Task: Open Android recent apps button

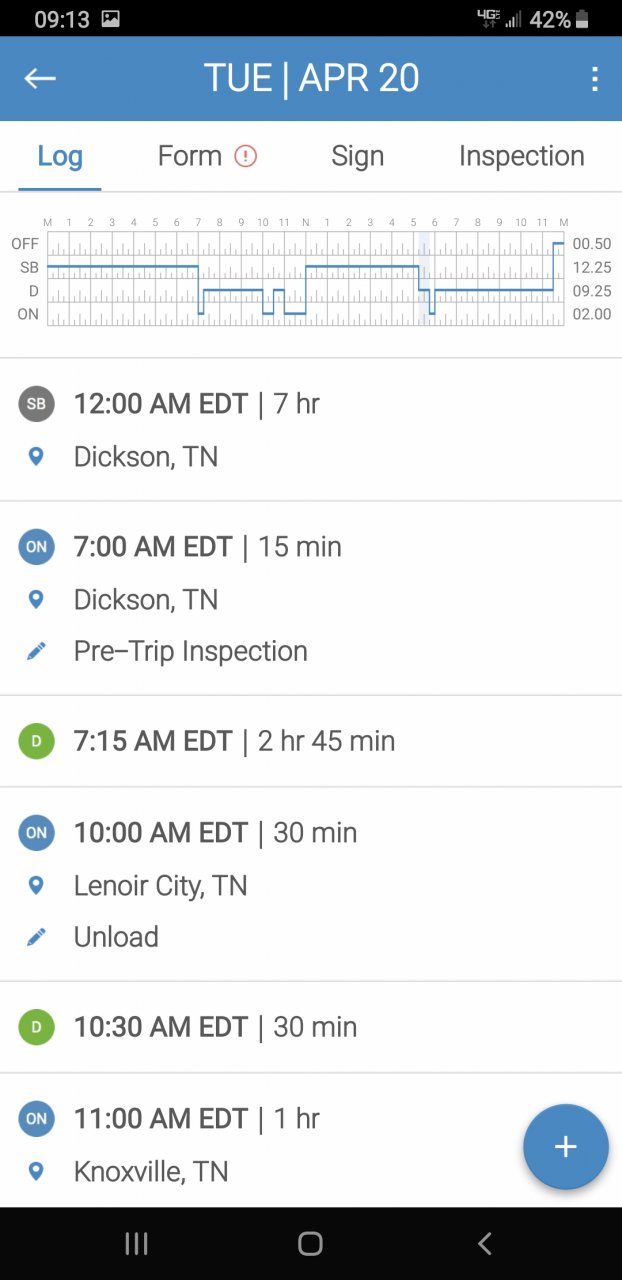Action: [x=136, y=1243]
